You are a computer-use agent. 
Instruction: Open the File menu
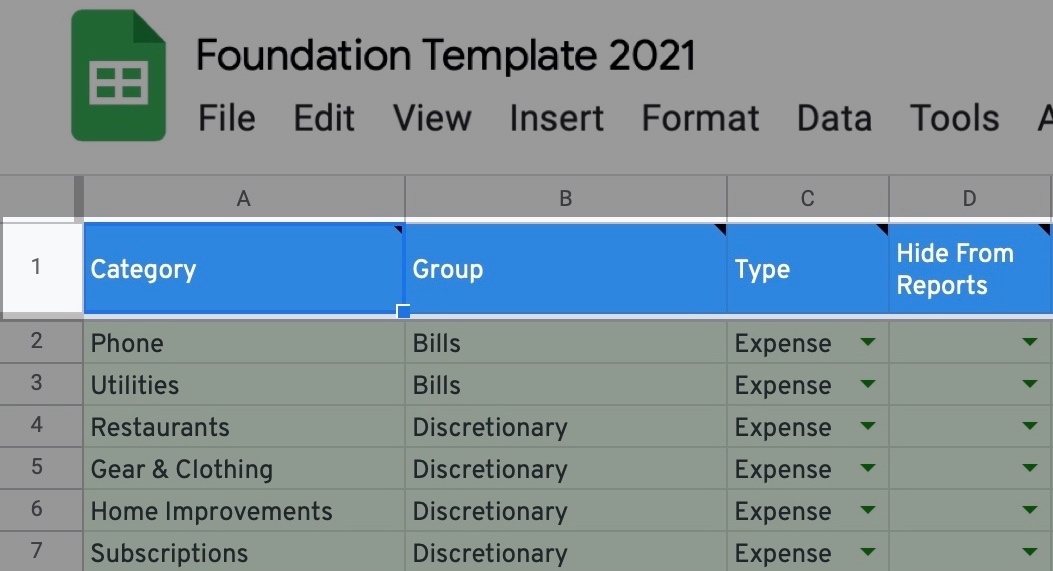pyautogui.click(x=226, y=118)
